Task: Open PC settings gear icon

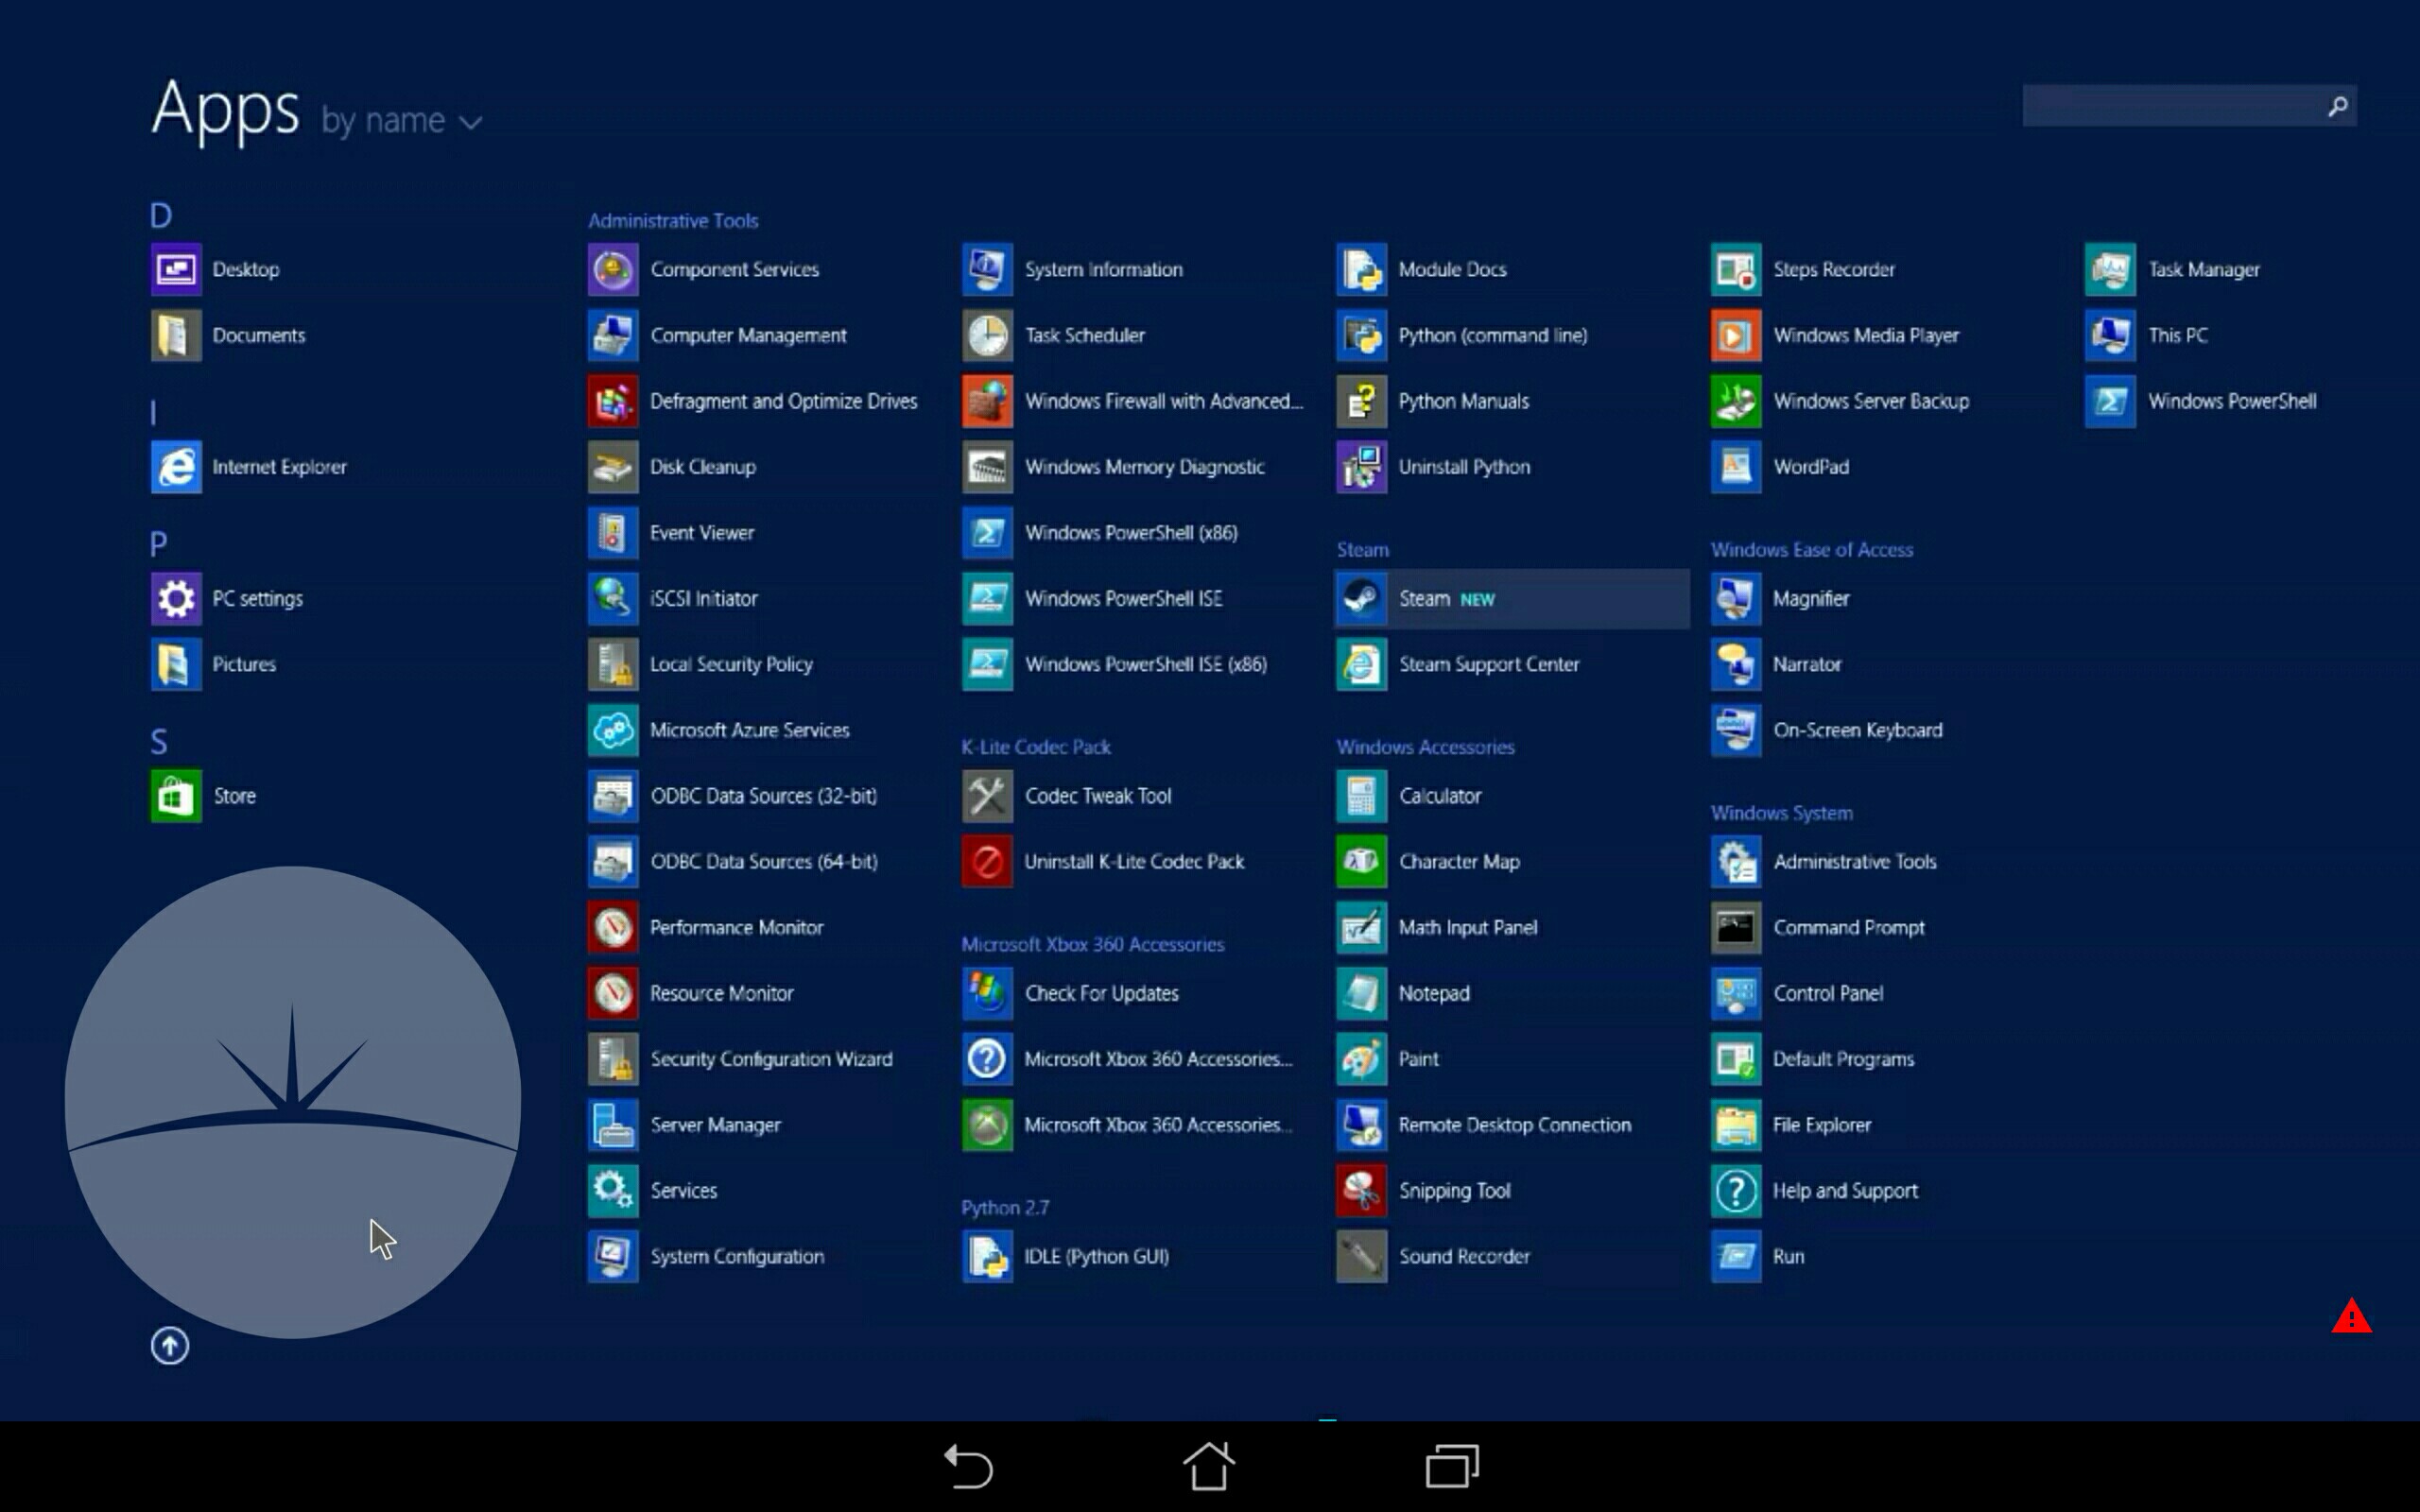Action: 176,599
